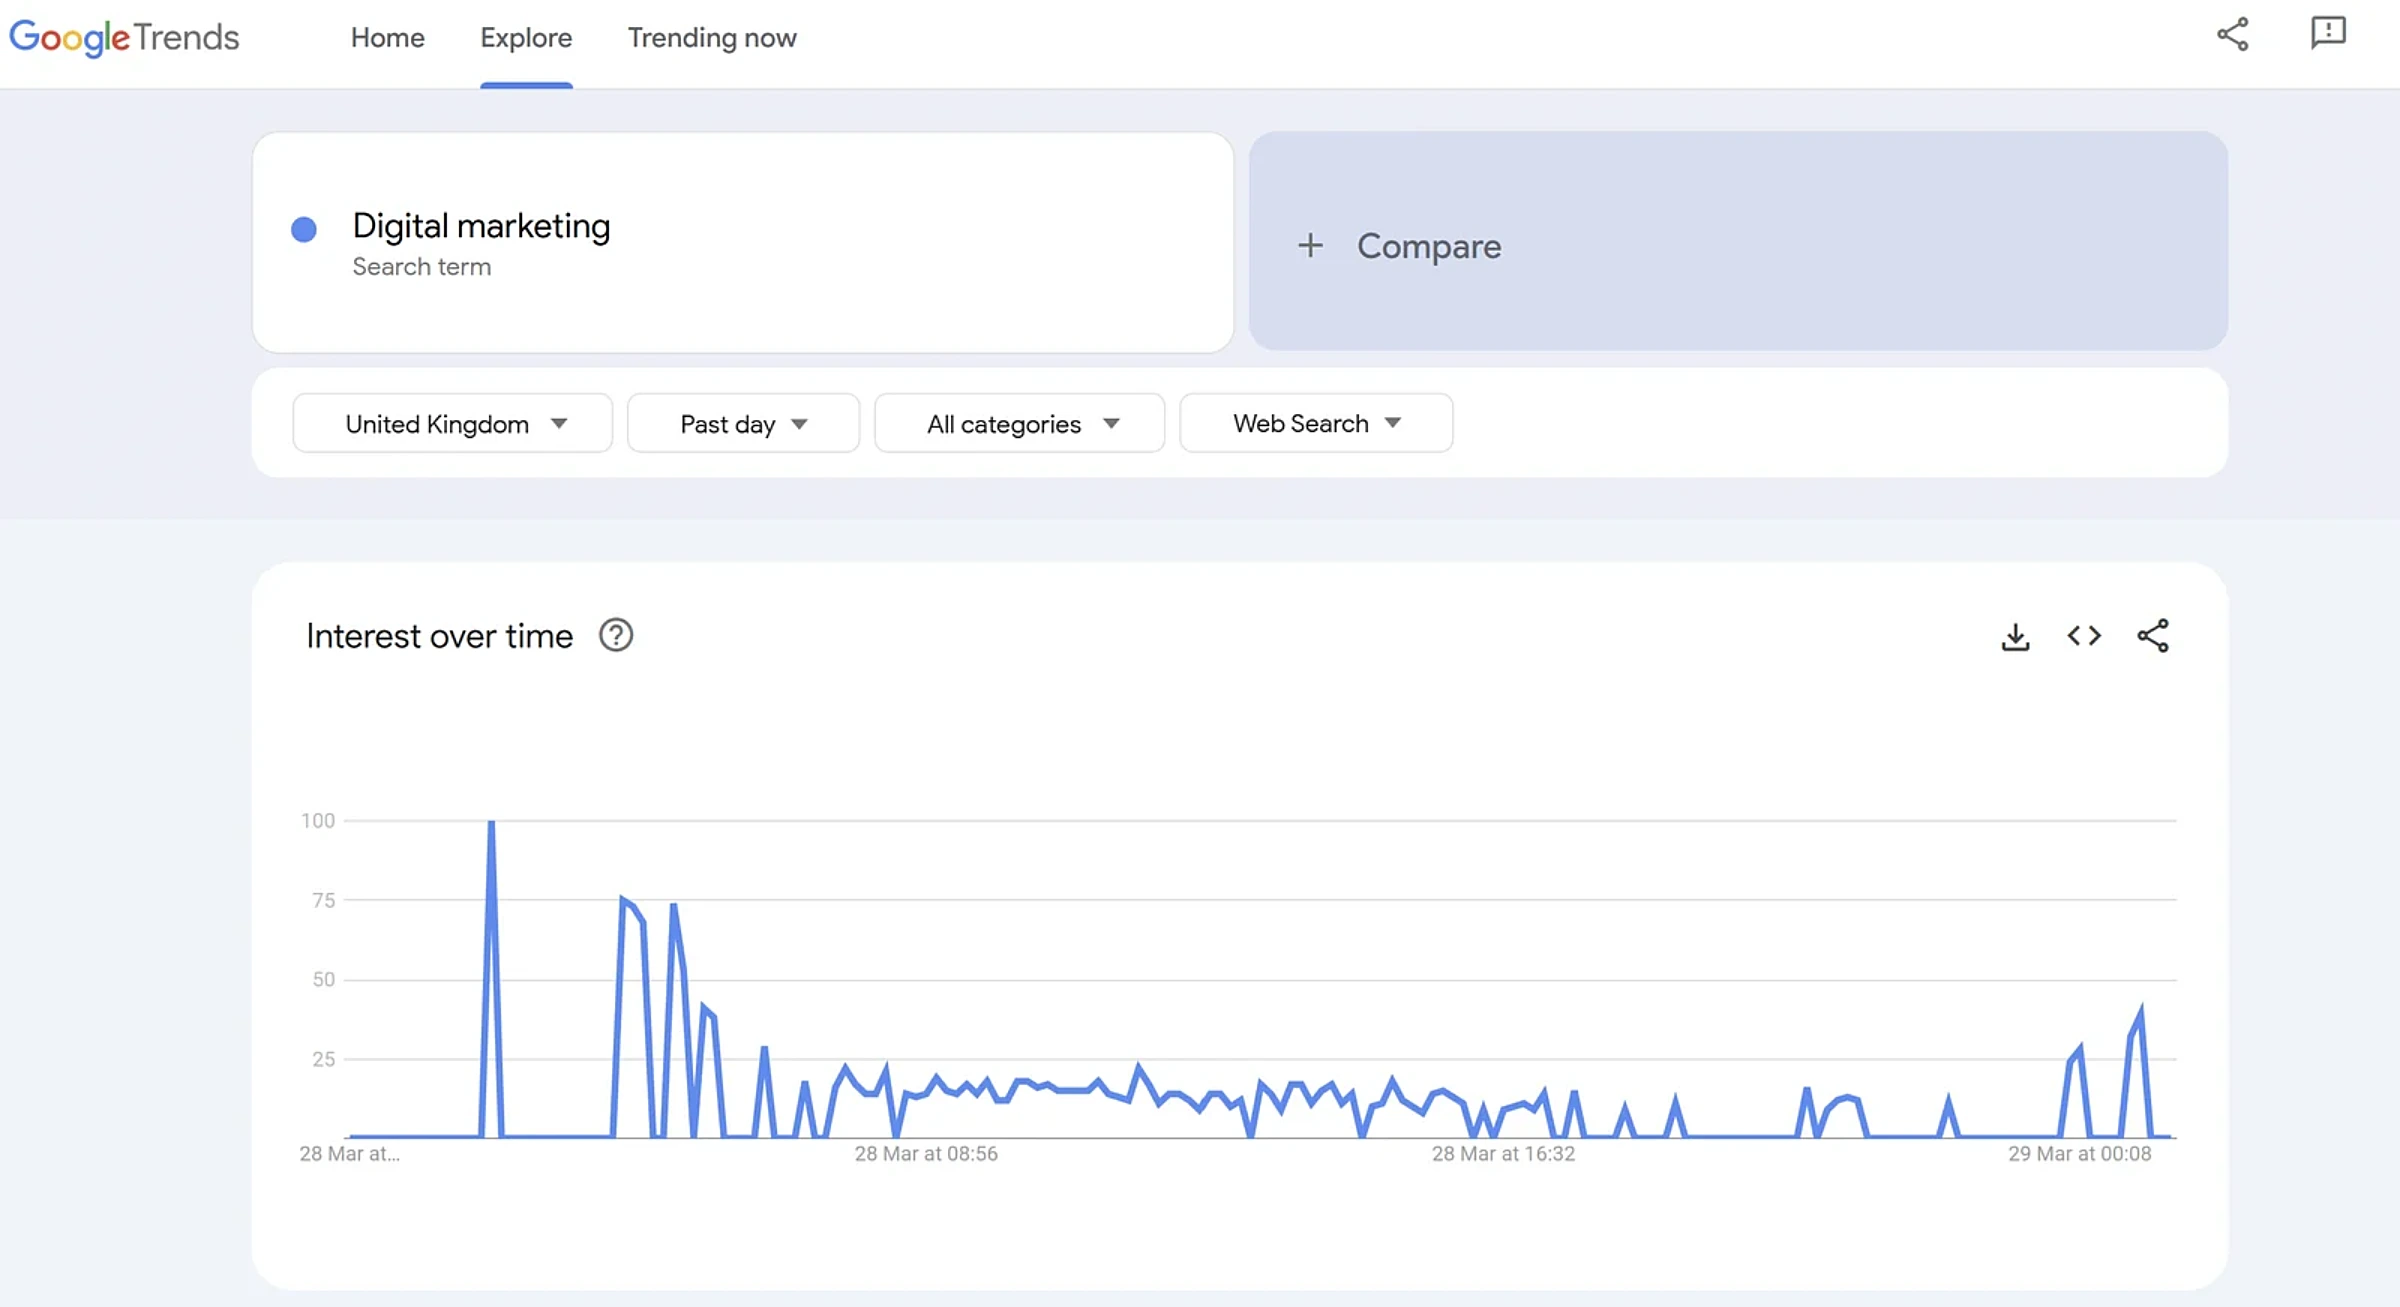The image size is (2400, 1307).
Task: Click the '28 Mar at 08:56' axis label
Action: click(x=926, y=1153)
